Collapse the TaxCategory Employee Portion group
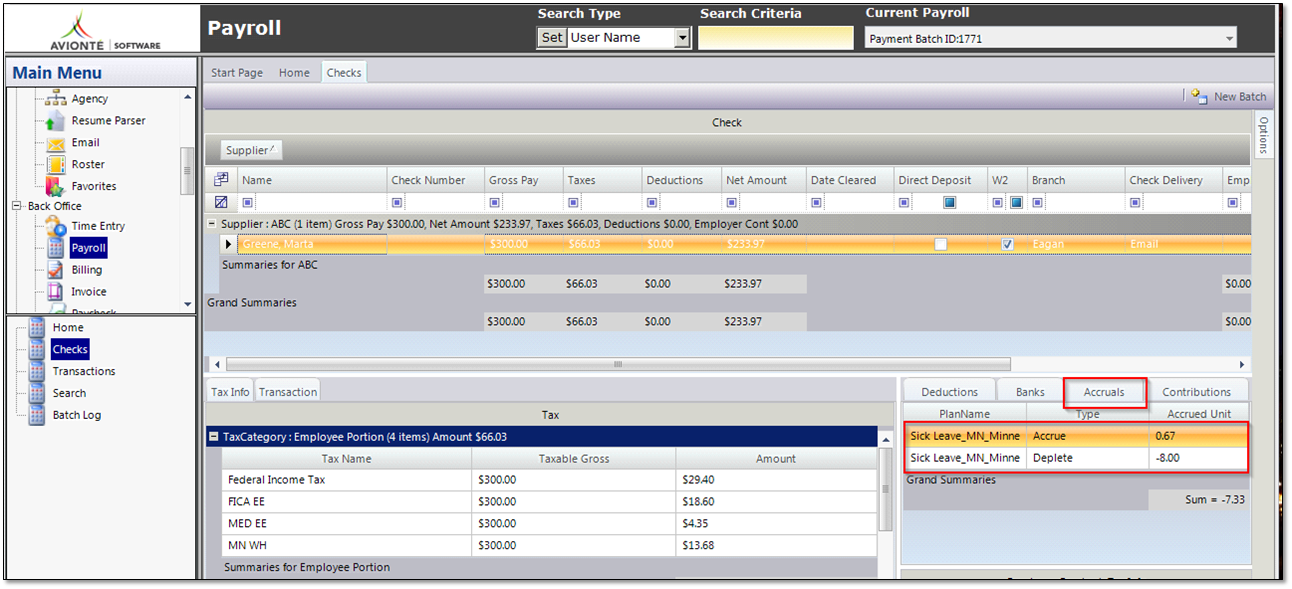This screenshot has height=589, width=1292. pos(214,437)
